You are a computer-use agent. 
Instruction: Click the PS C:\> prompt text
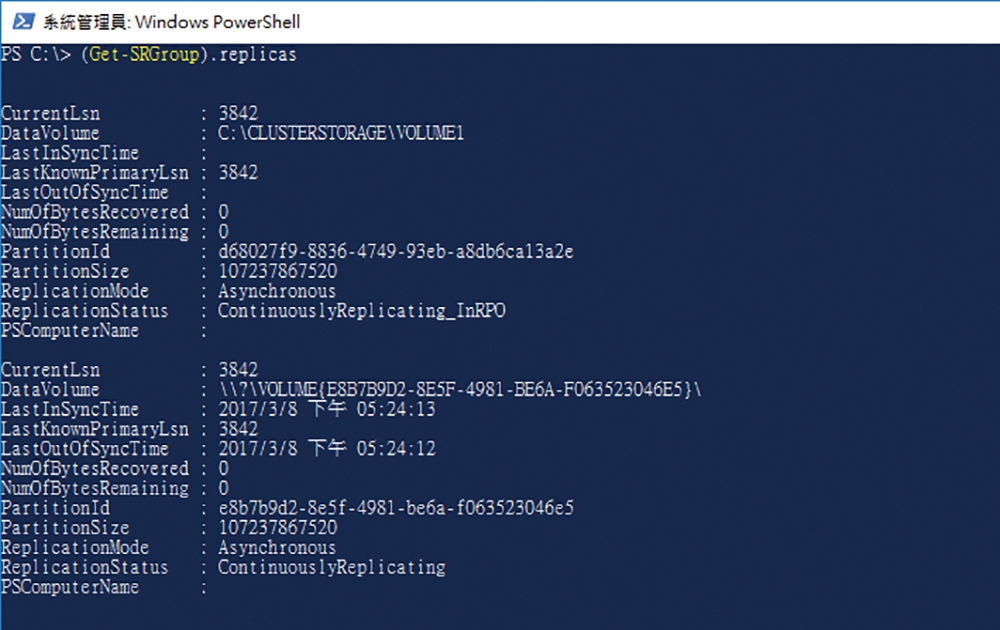point(36,54)
